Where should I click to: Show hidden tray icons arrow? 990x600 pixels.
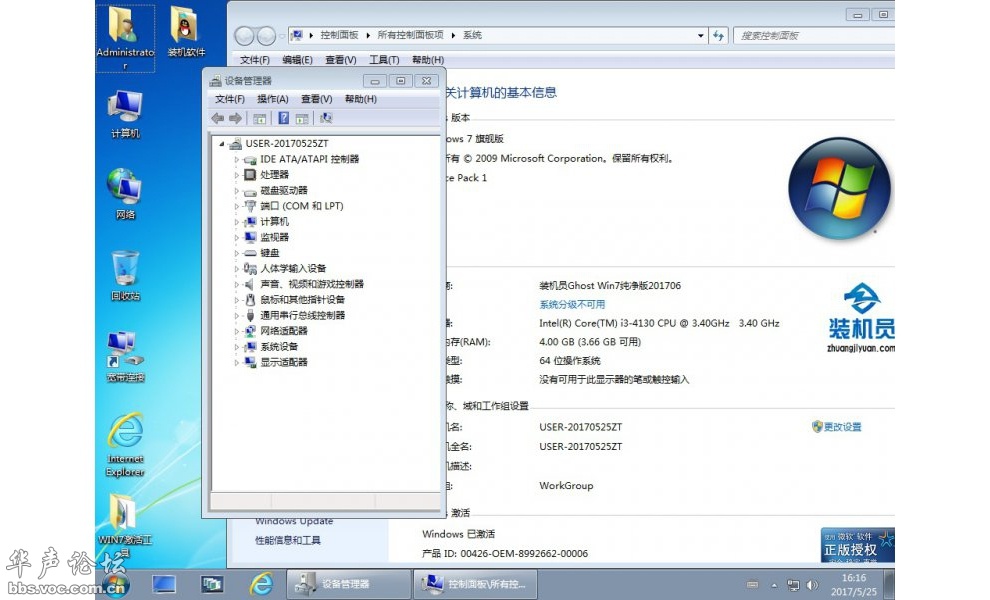coord(773,585)
